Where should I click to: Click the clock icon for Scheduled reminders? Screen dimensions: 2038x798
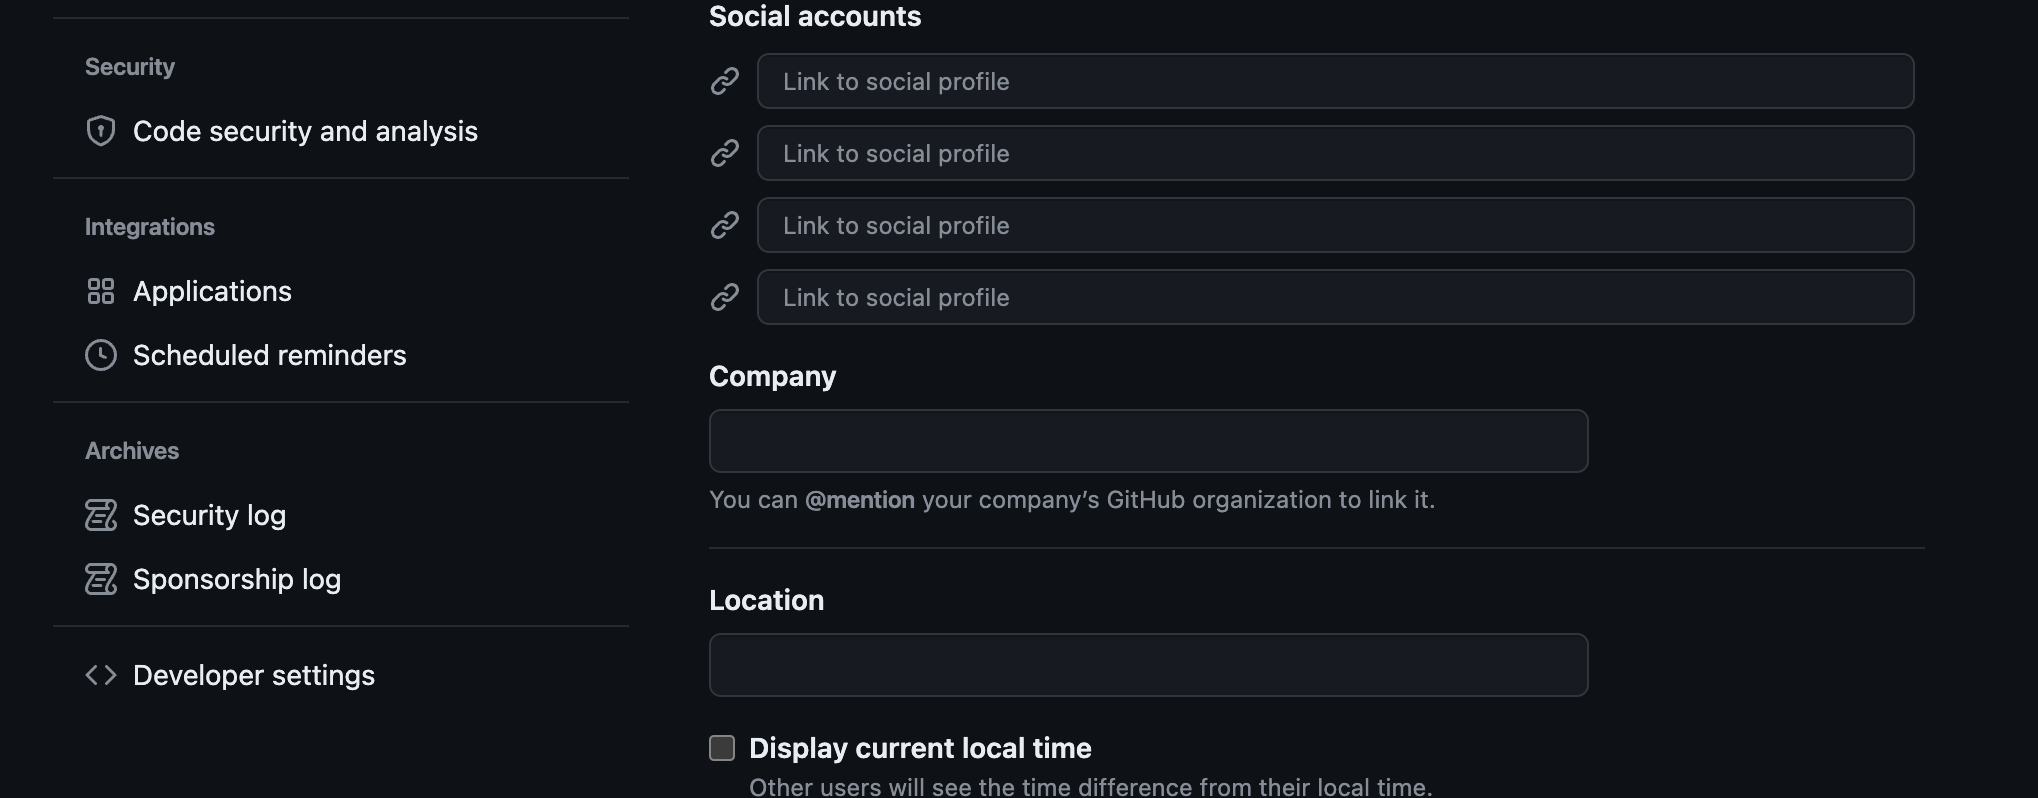tap(101, 355)
